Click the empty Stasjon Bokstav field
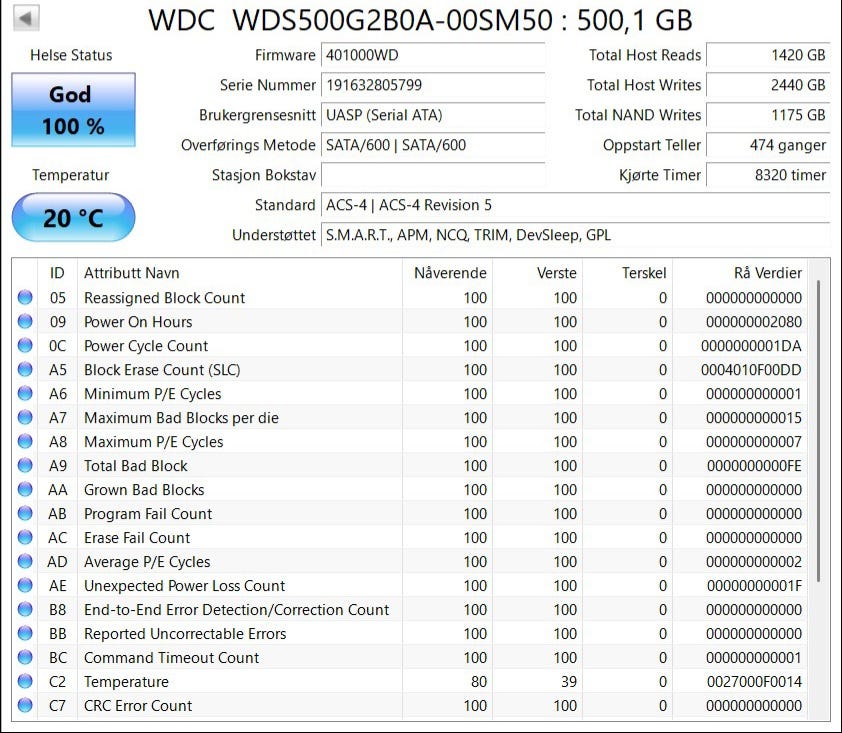The height and width of the screenshot is (733, 842). coord(433,175)
